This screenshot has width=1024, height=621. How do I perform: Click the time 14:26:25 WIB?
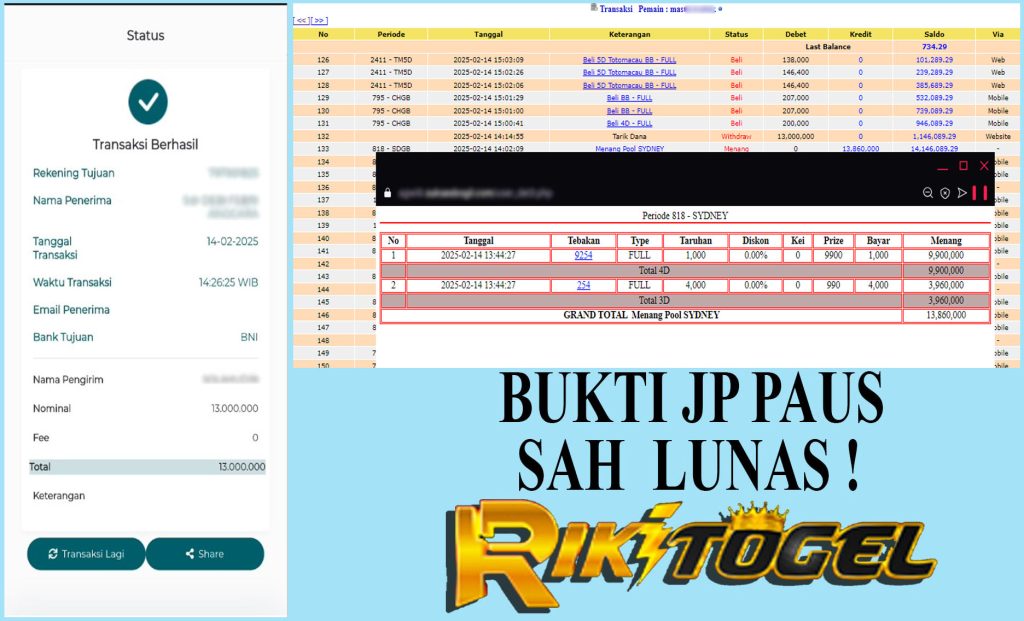(x=229, y=283)
